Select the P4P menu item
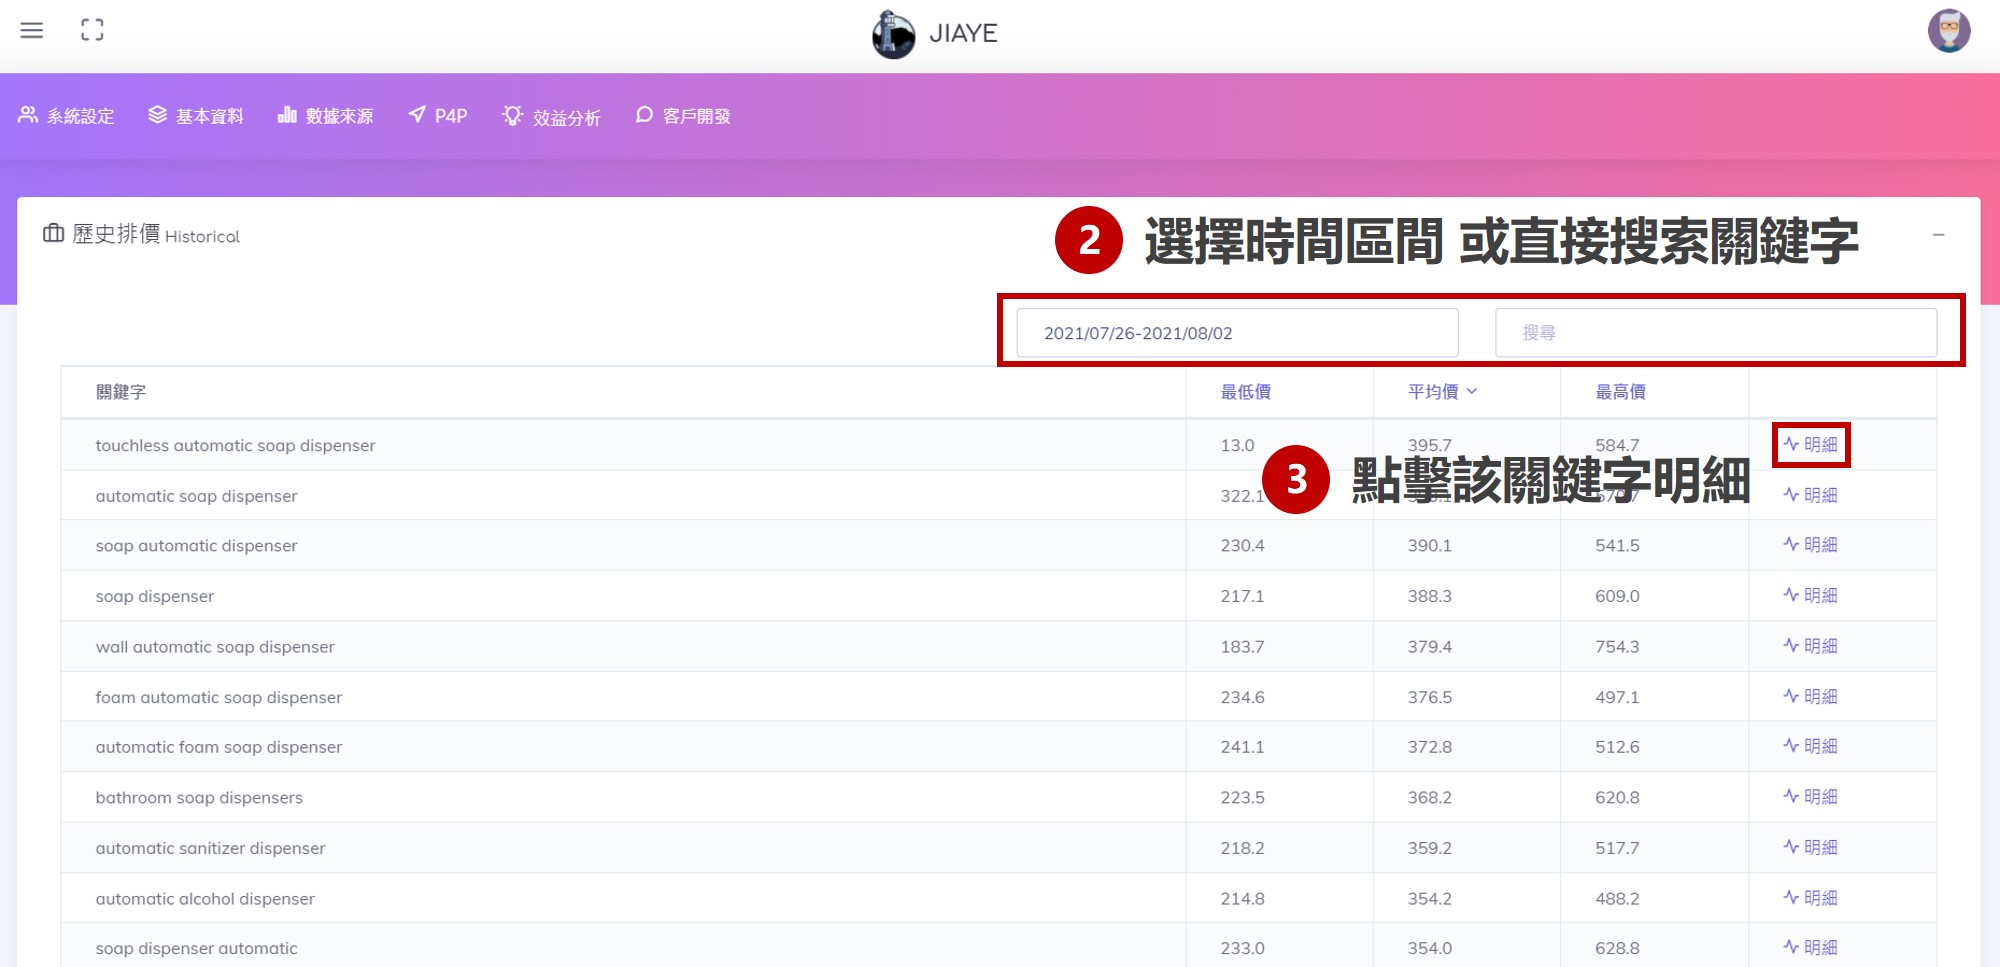 [x=438, y=116]
